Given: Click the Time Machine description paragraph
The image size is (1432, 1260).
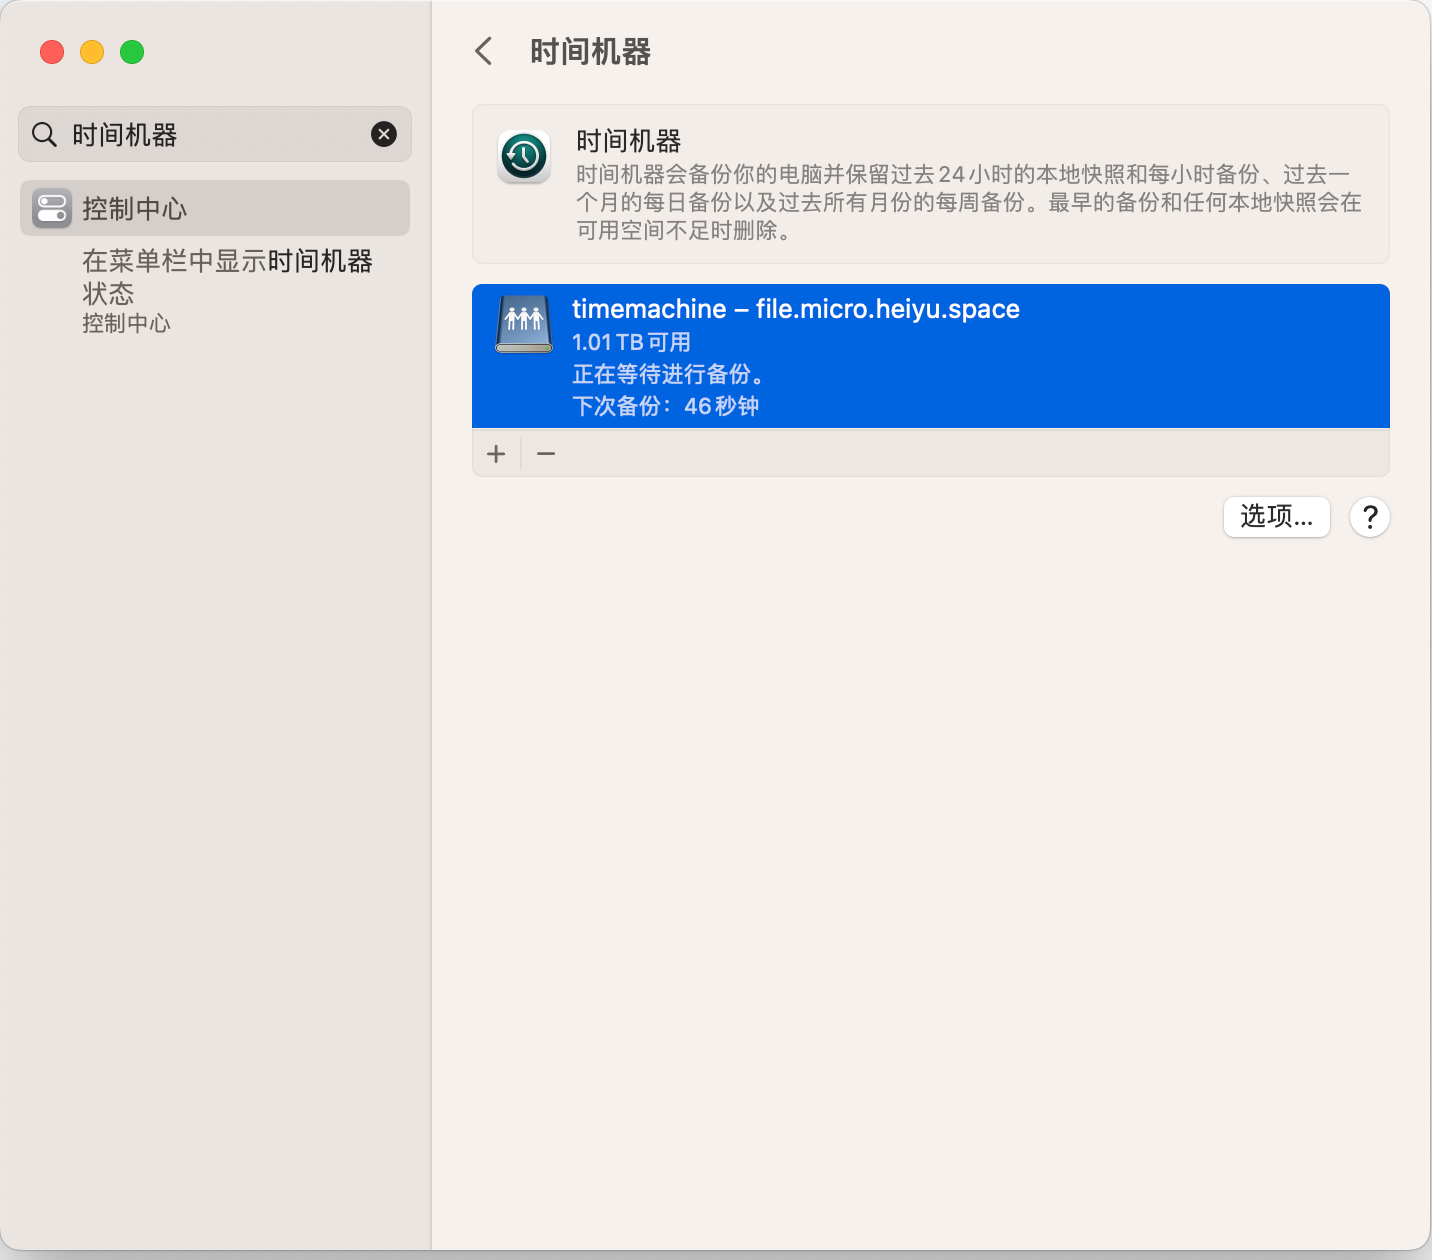Looking at the screenshot, I should click(968, 203).
